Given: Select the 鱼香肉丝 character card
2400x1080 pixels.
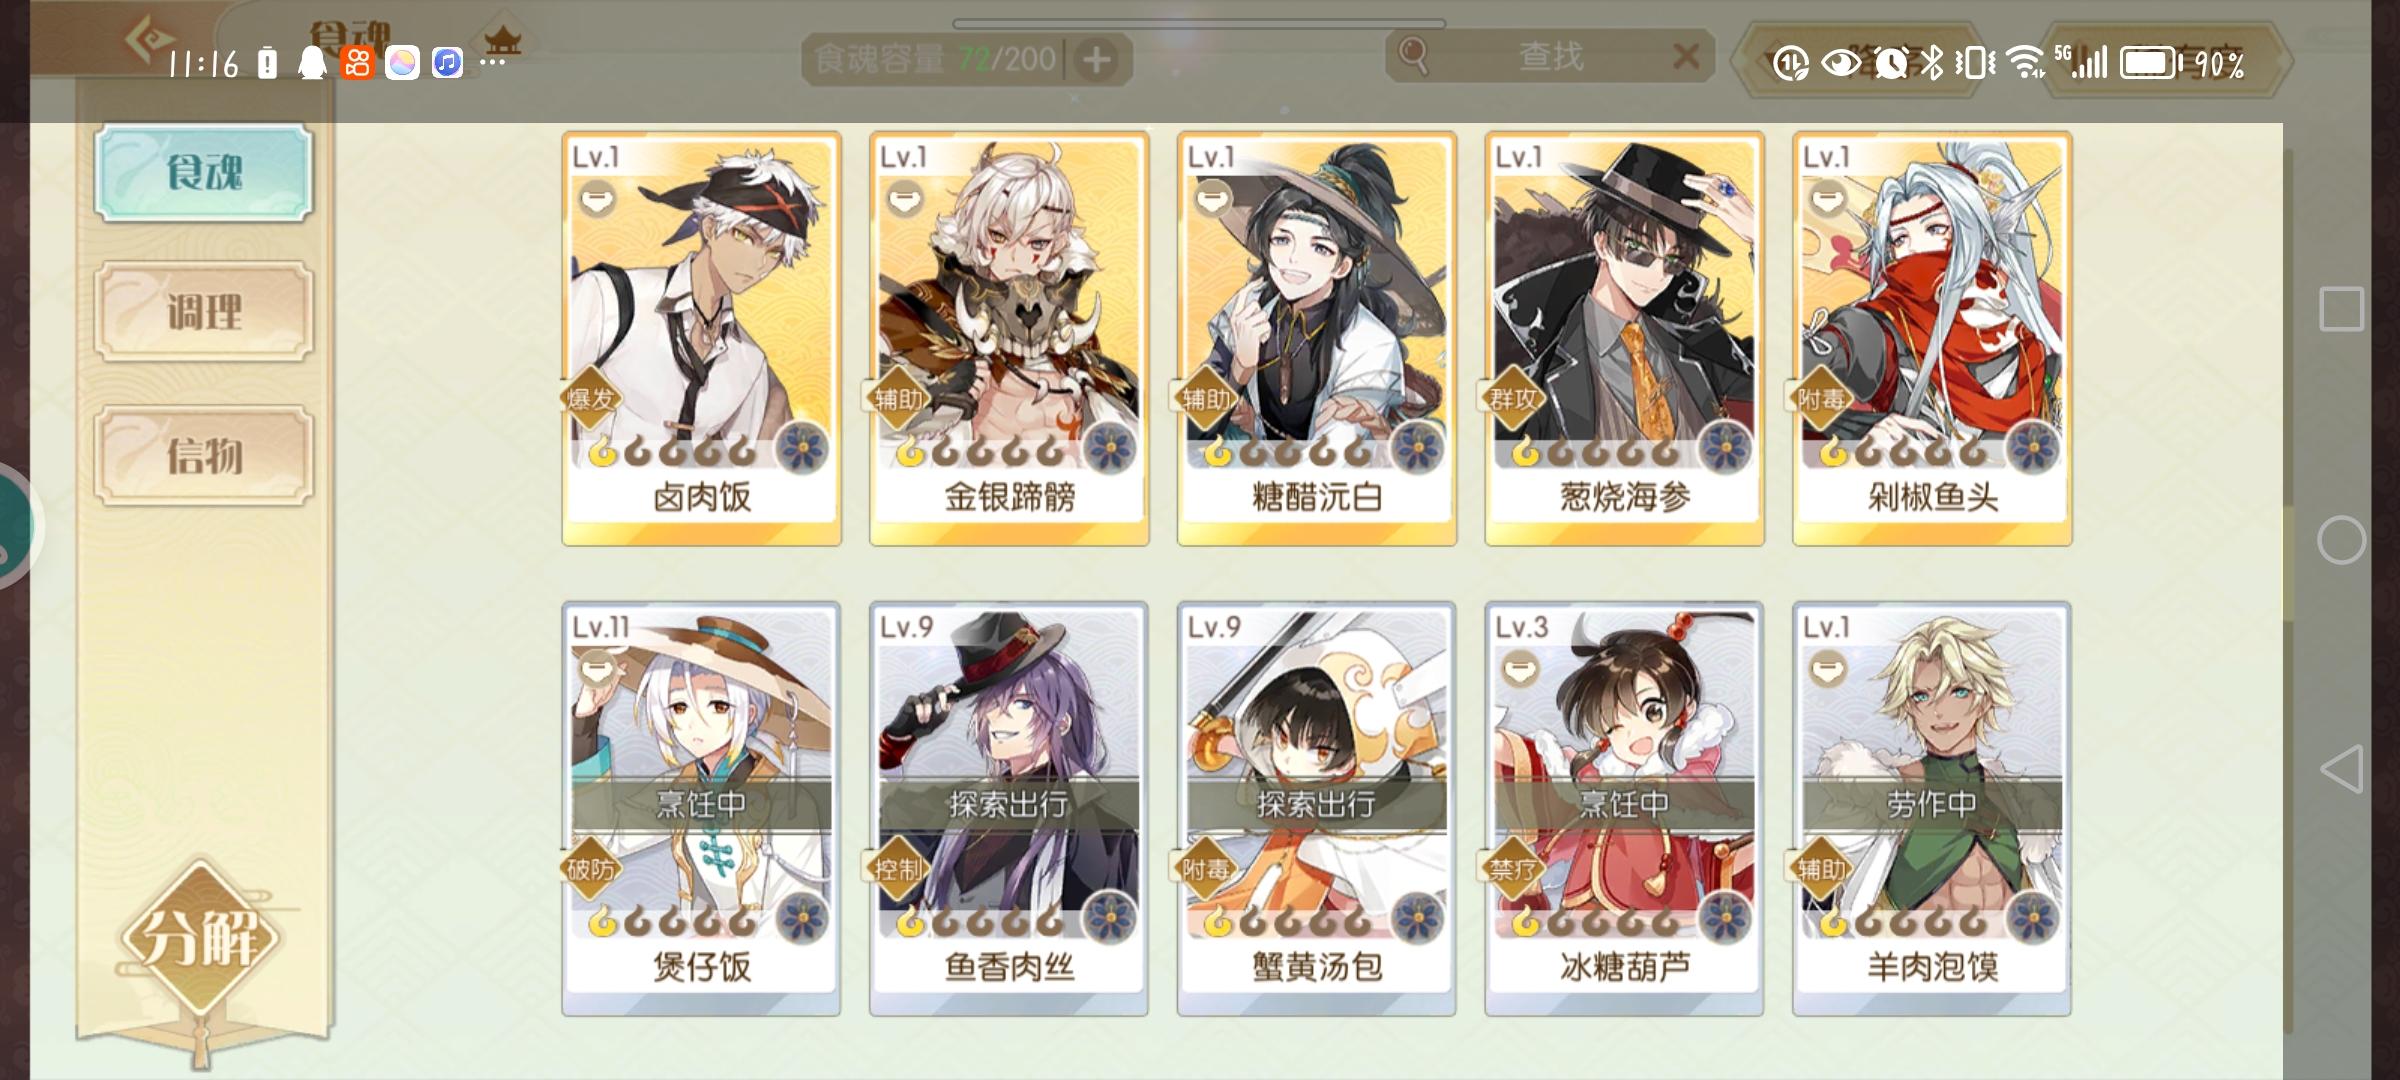Looking at the screenshot, I should tap(1009, 809).
